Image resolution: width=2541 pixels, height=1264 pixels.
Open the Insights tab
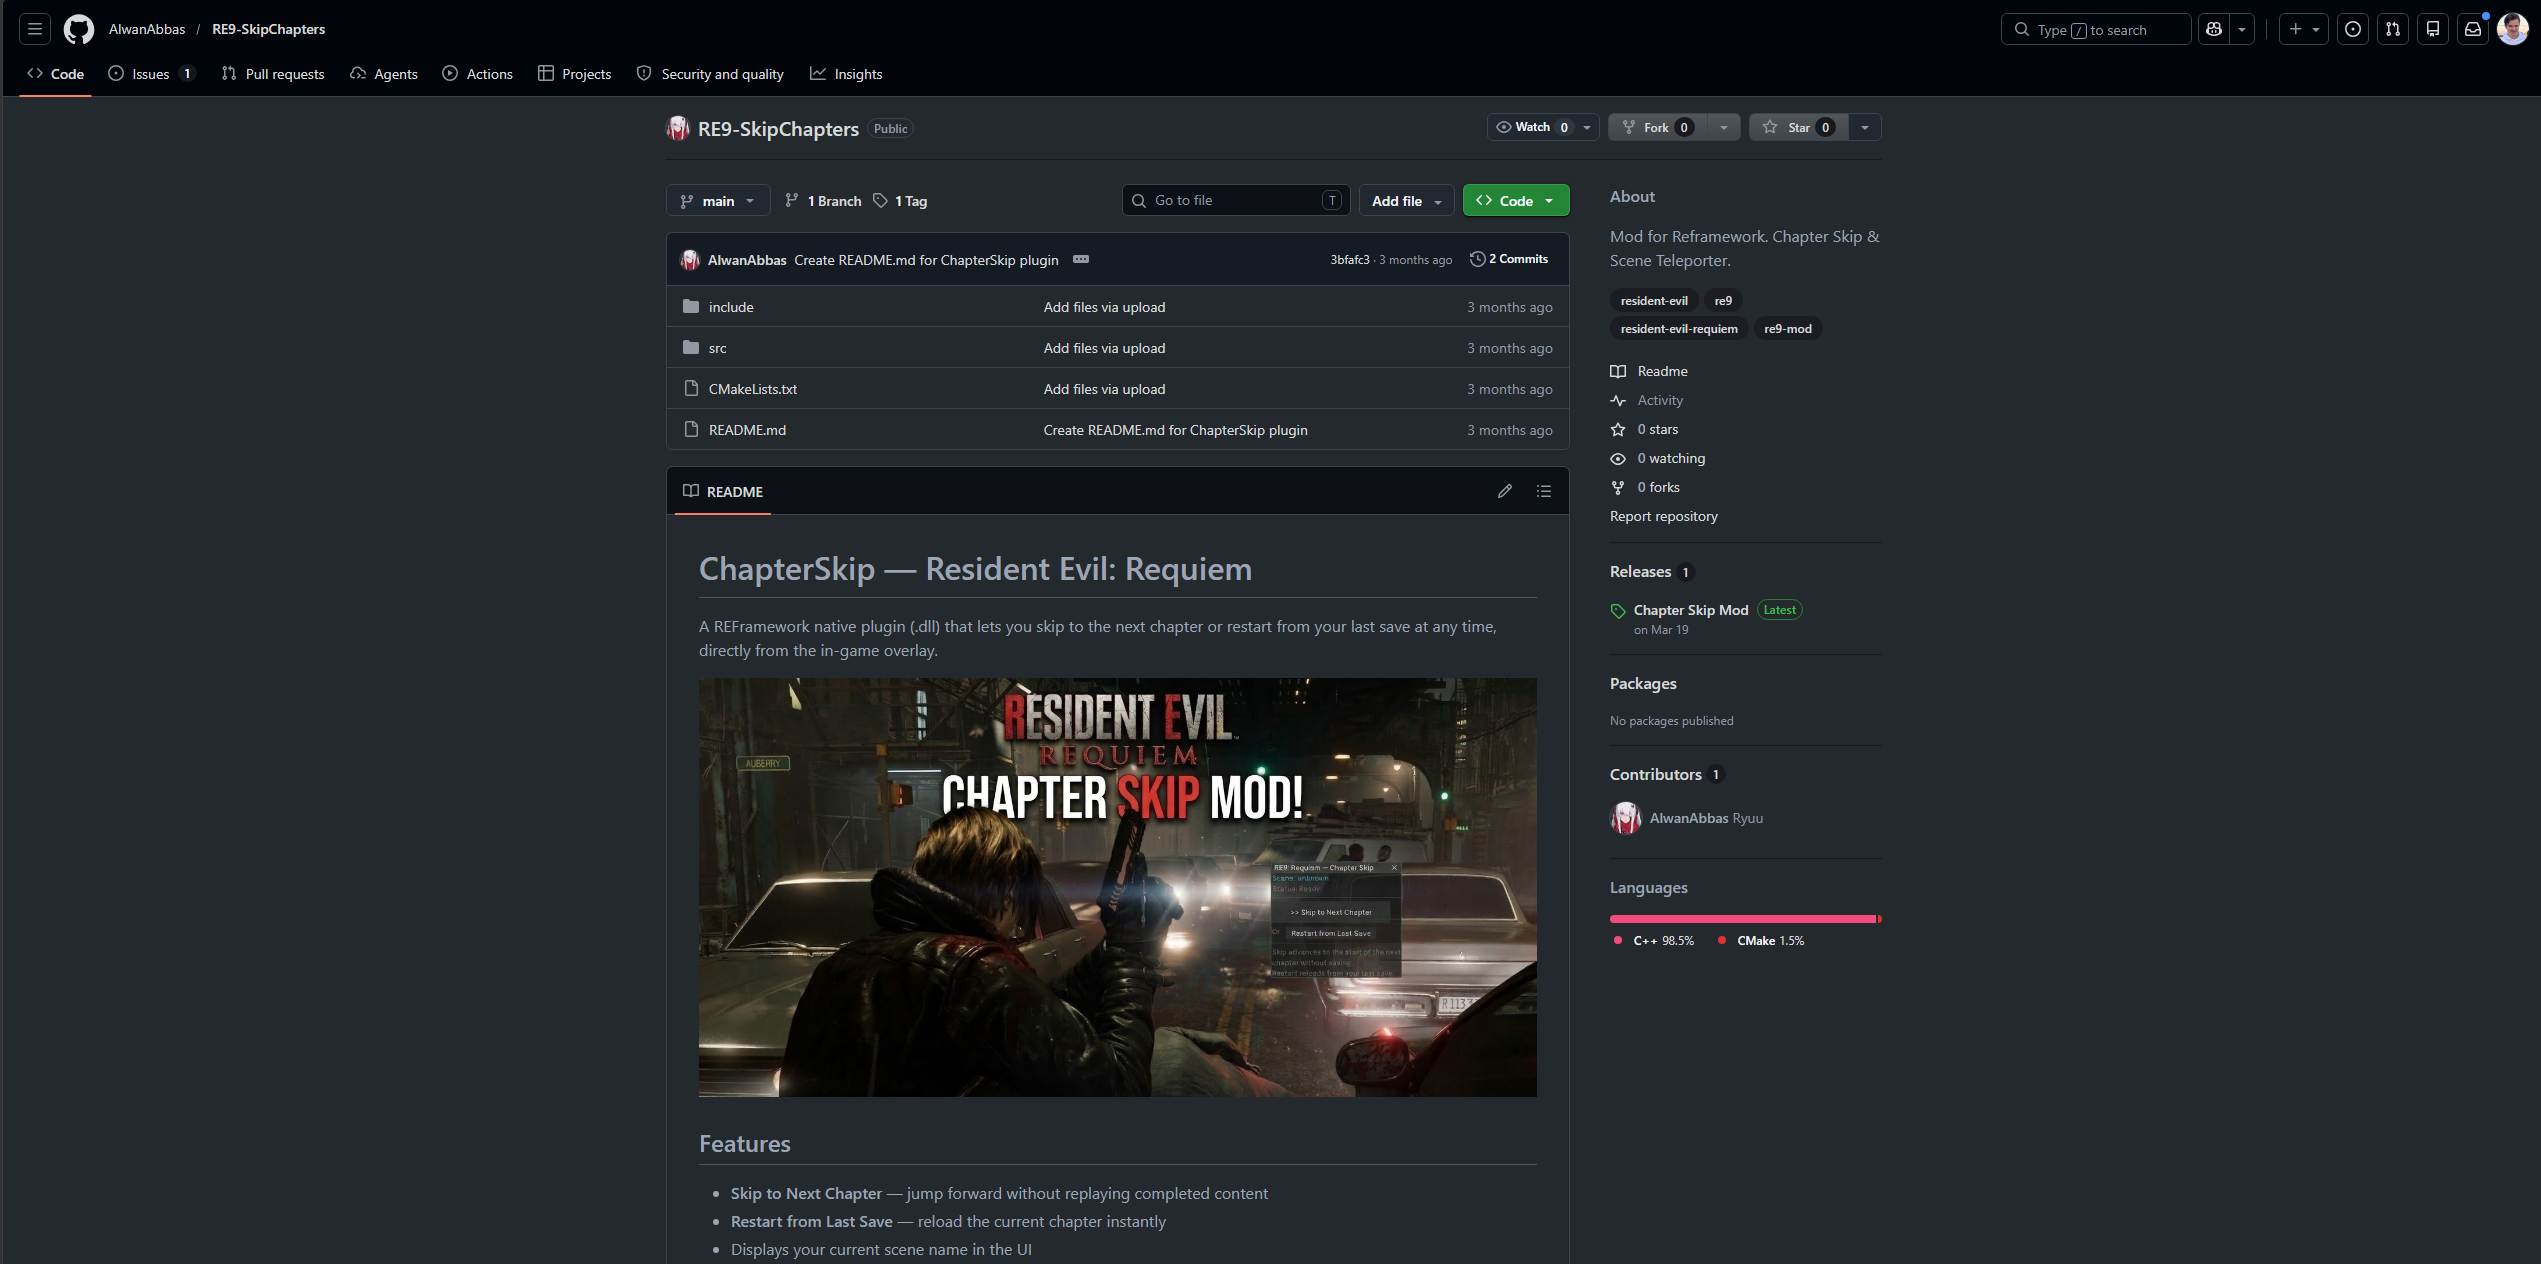click(847, 74)
